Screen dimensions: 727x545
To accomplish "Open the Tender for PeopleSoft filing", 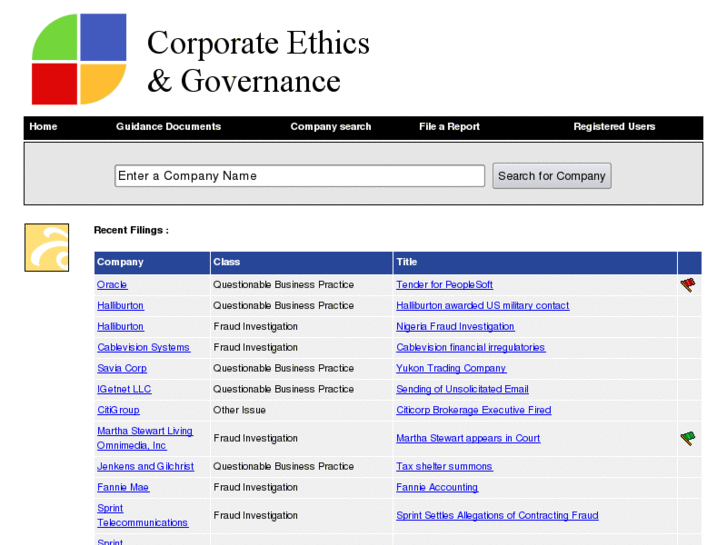I will pos(444,285).
